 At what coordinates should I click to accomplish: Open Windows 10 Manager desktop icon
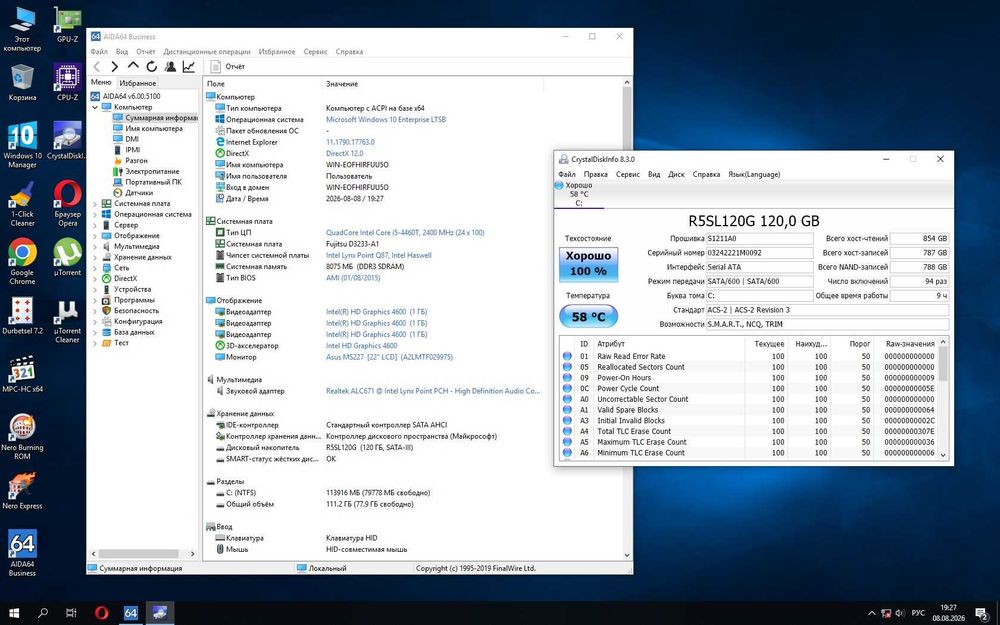22,145
